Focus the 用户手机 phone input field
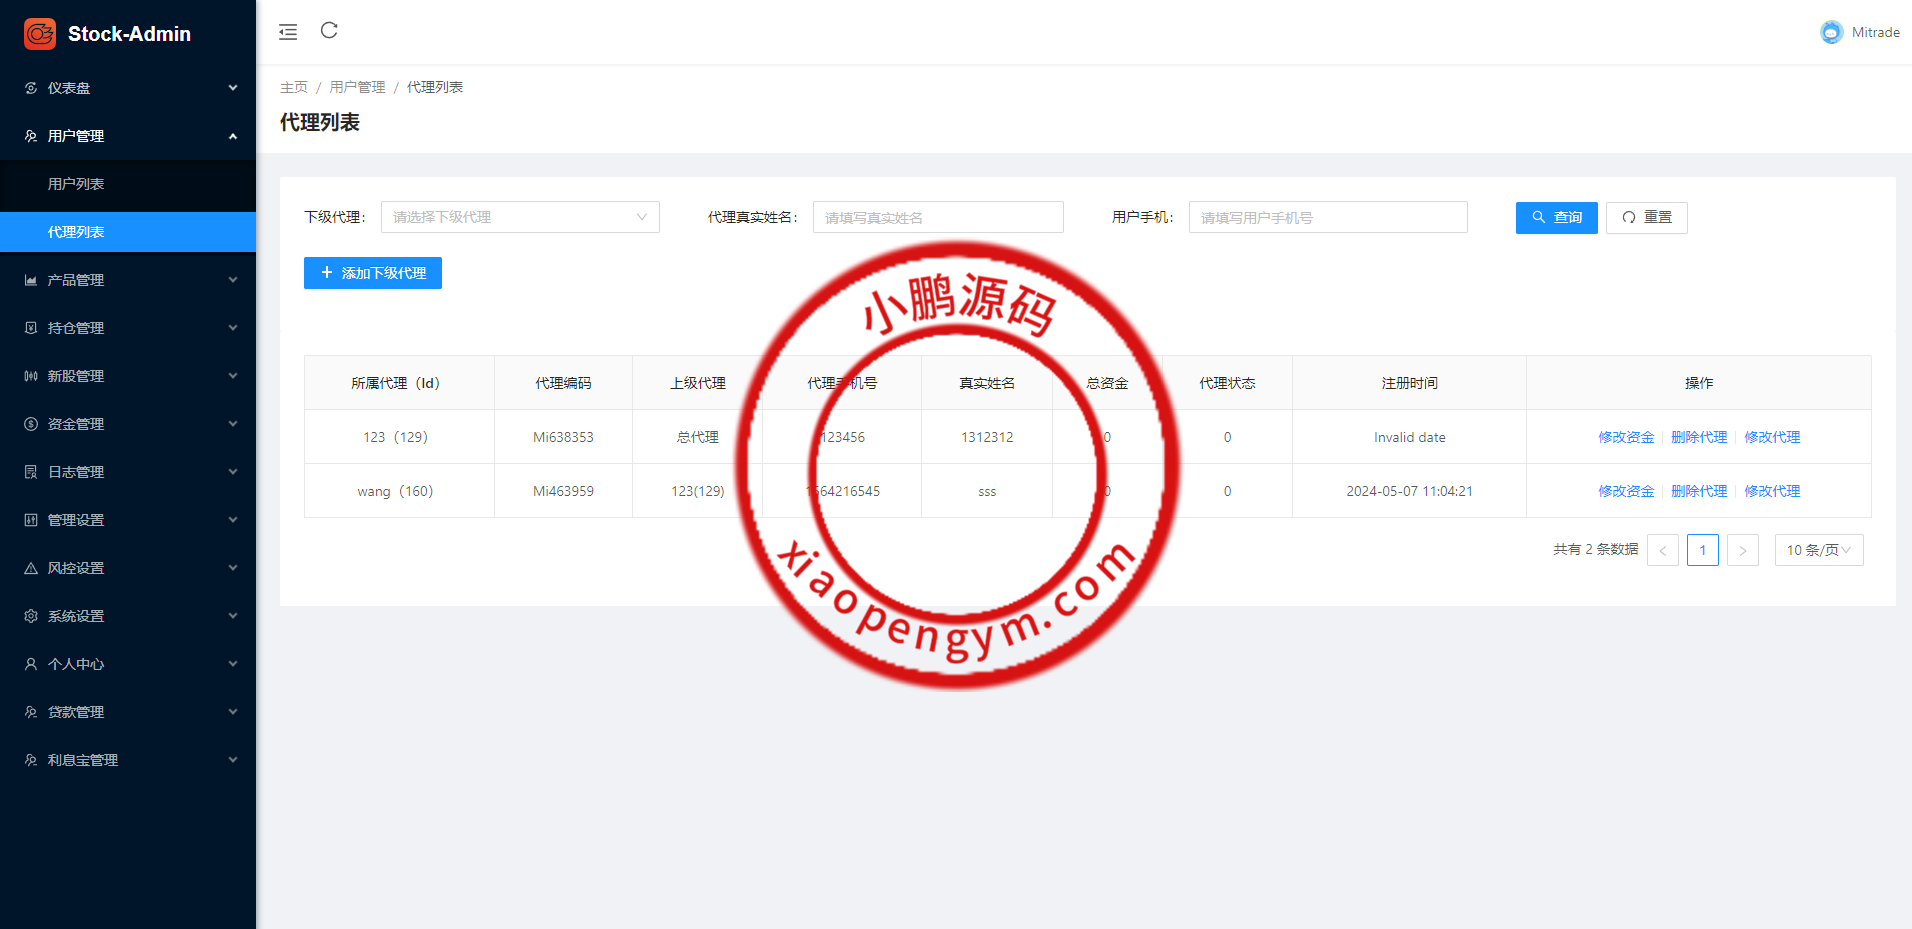Viewport: 1912px width, 929px height. tap(1327, 217)
